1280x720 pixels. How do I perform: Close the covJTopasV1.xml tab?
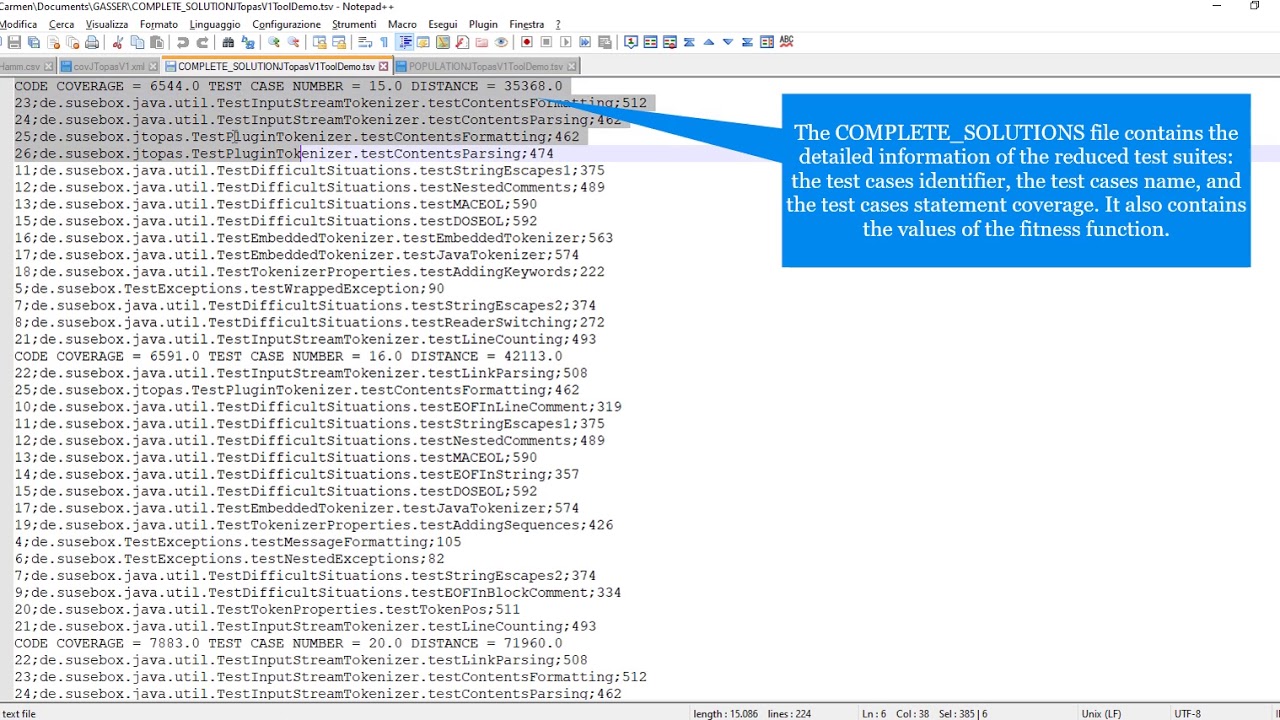pos(152,67)
